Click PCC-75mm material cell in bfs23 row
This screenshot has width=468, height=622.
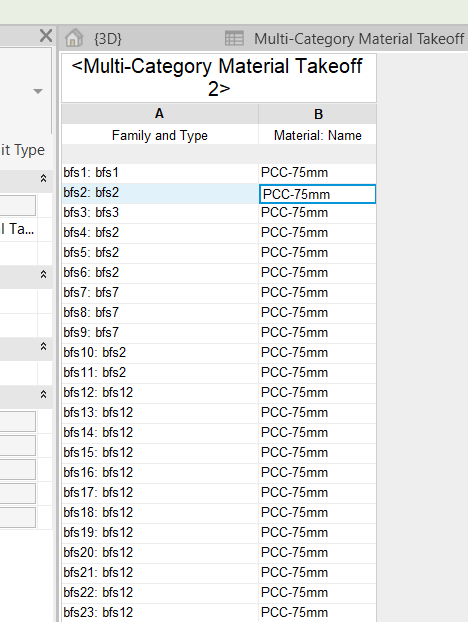pyautogui.click(x=318, y=612)
